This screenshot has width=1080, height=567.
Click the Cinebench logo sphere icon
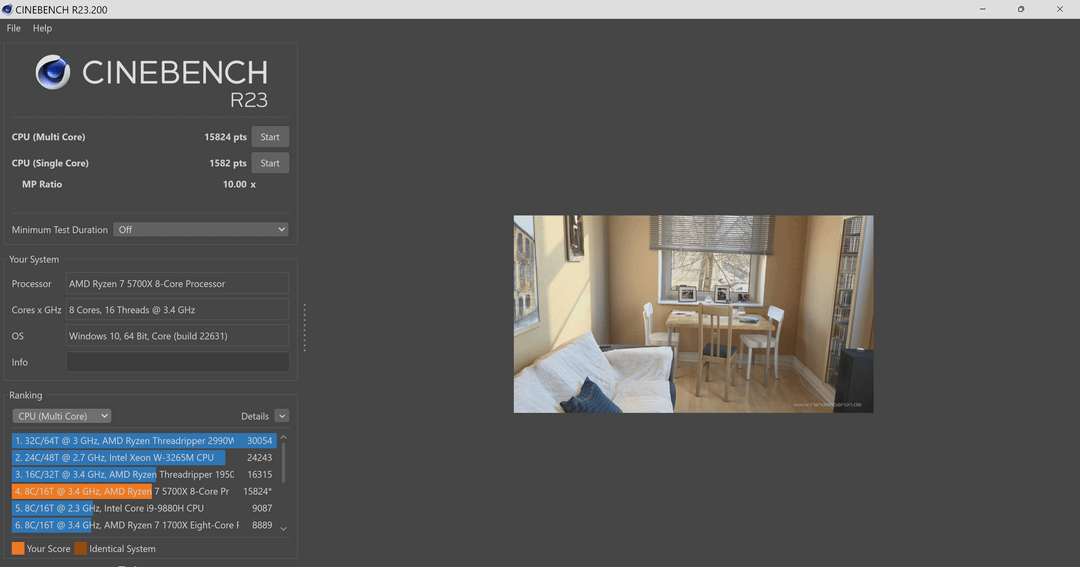(53, 72)
